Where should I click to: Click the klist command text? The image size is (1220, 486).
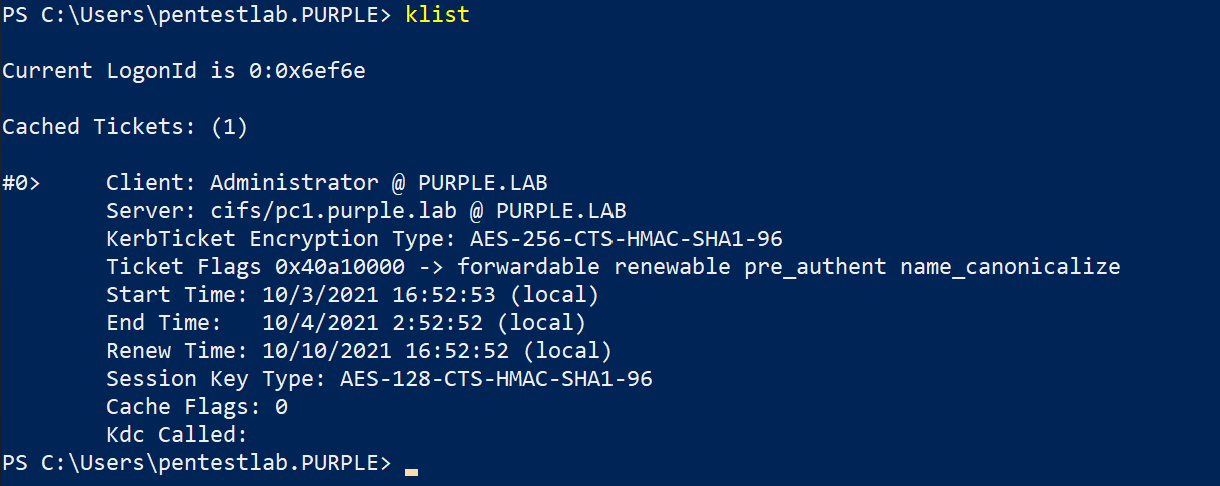click(438, 15)
